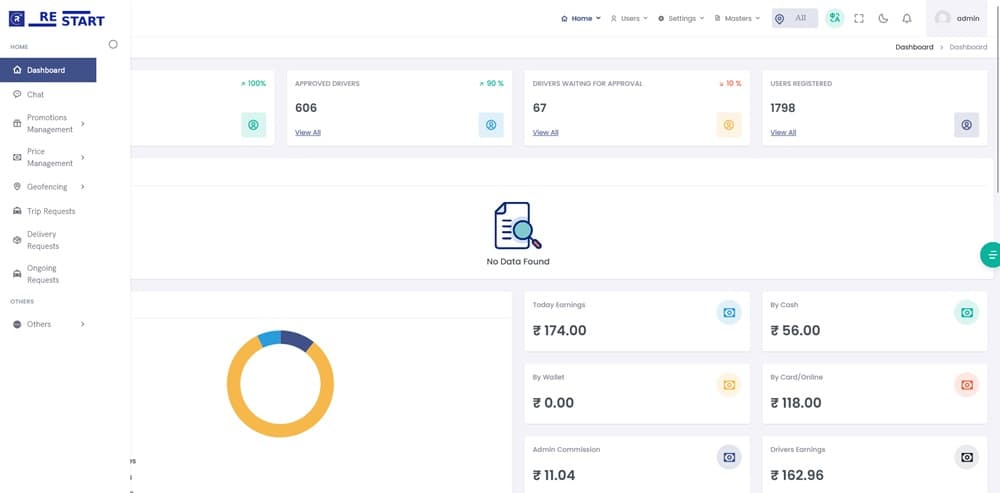Open the Users dropdown in top navigation
The height and width of the screenshot is (493, 1000).
click(629, 18)
